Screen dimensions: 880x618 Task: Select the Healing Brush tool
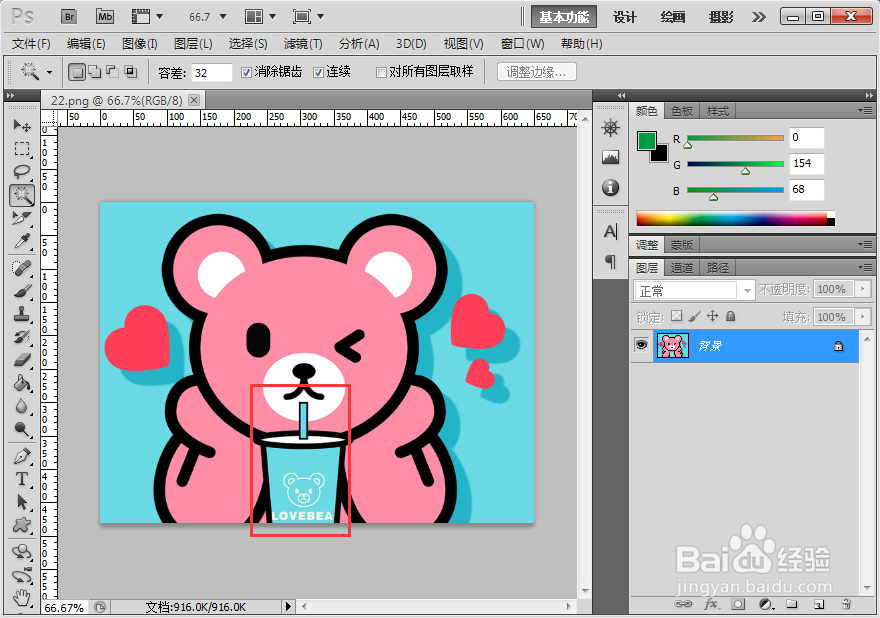point(22,268)
